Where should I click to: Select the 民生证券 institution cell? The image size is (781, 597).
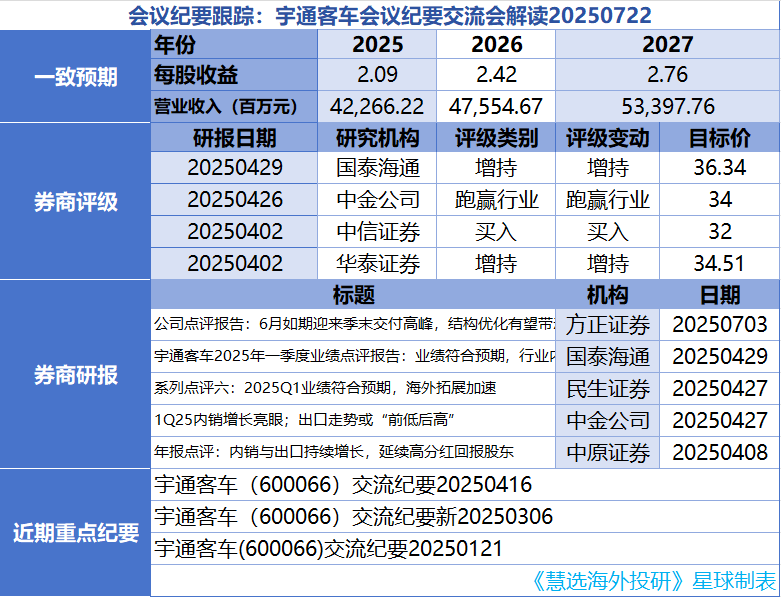(608, 389)
